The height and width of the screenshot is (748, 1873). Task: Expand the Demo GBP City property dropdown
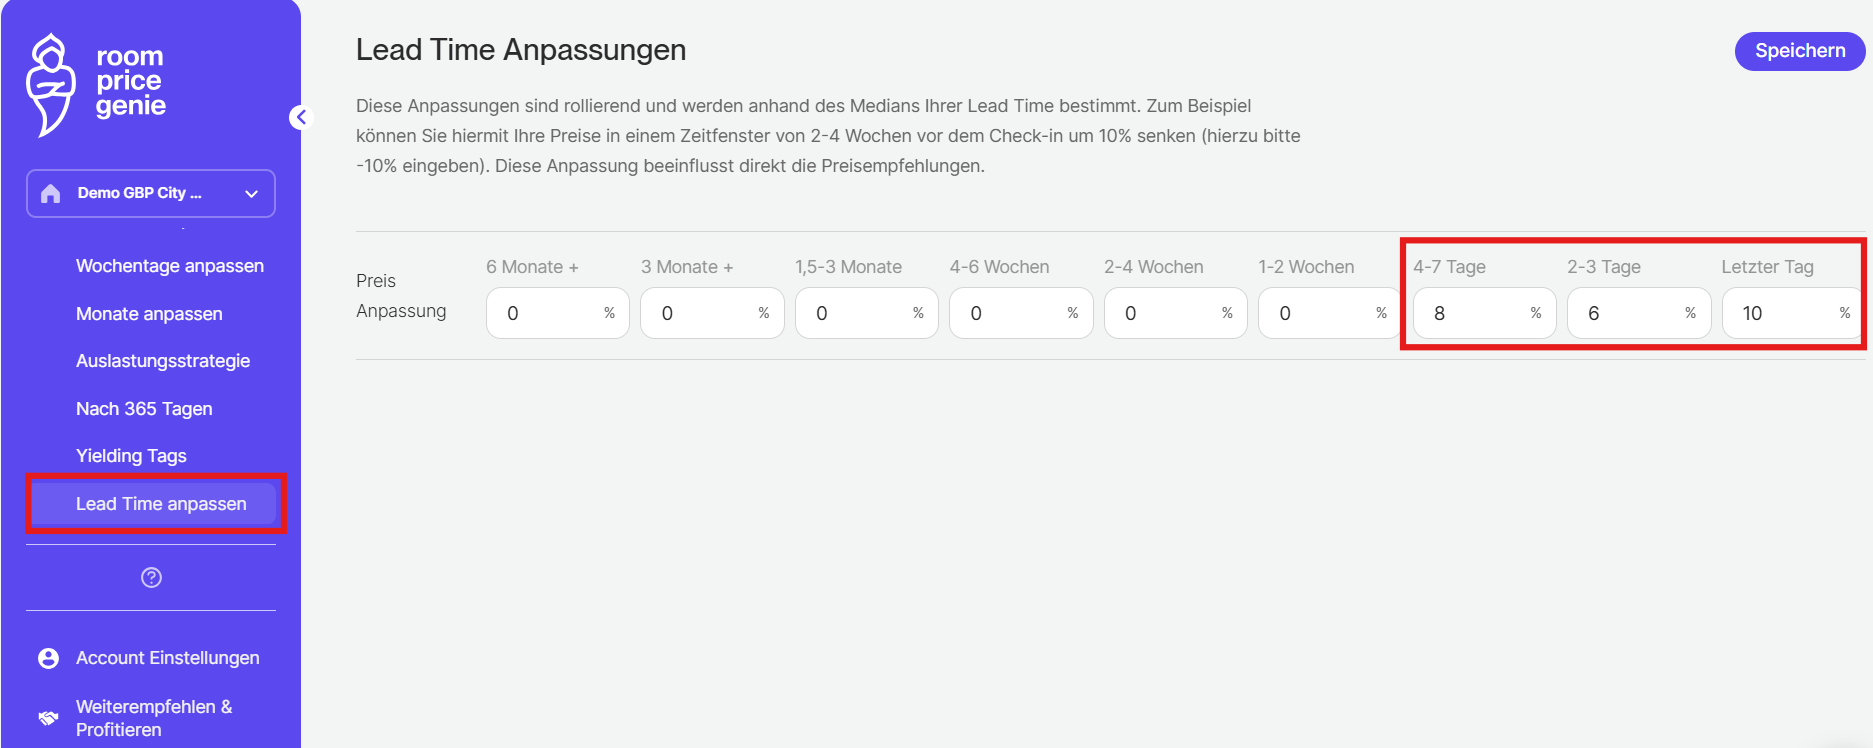pyautogui.click(x=251, y=194)
